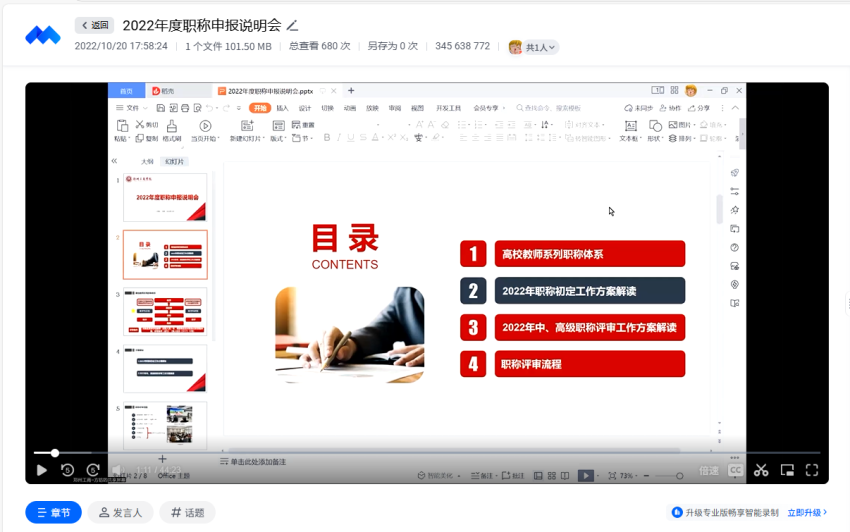Select slide 1 thumbnail in recorded WPS panel
This screenshot has width=850, height=532.
coord(165,197)
